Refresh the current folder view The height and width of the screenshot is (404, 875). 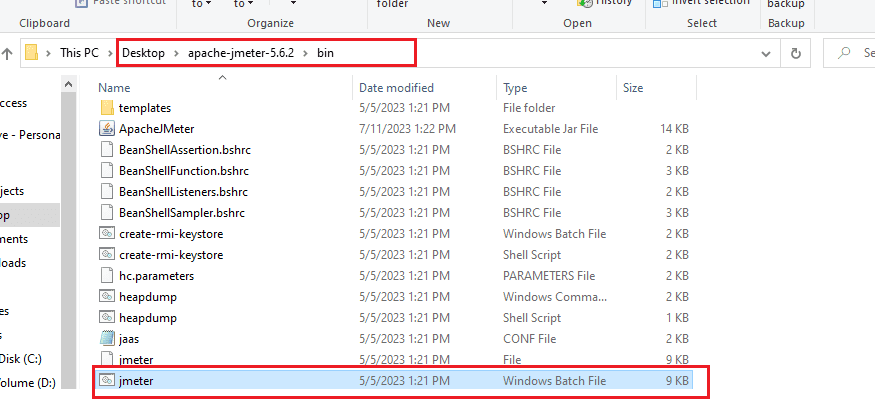coord(796,53)
